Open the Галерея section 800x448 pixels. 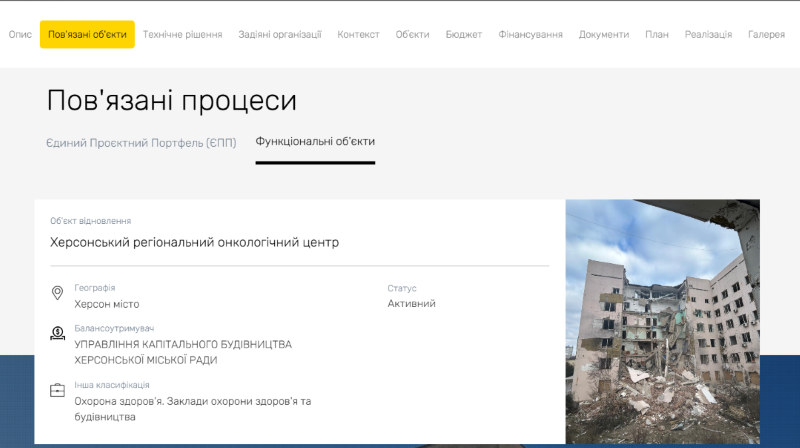point(766,34)
